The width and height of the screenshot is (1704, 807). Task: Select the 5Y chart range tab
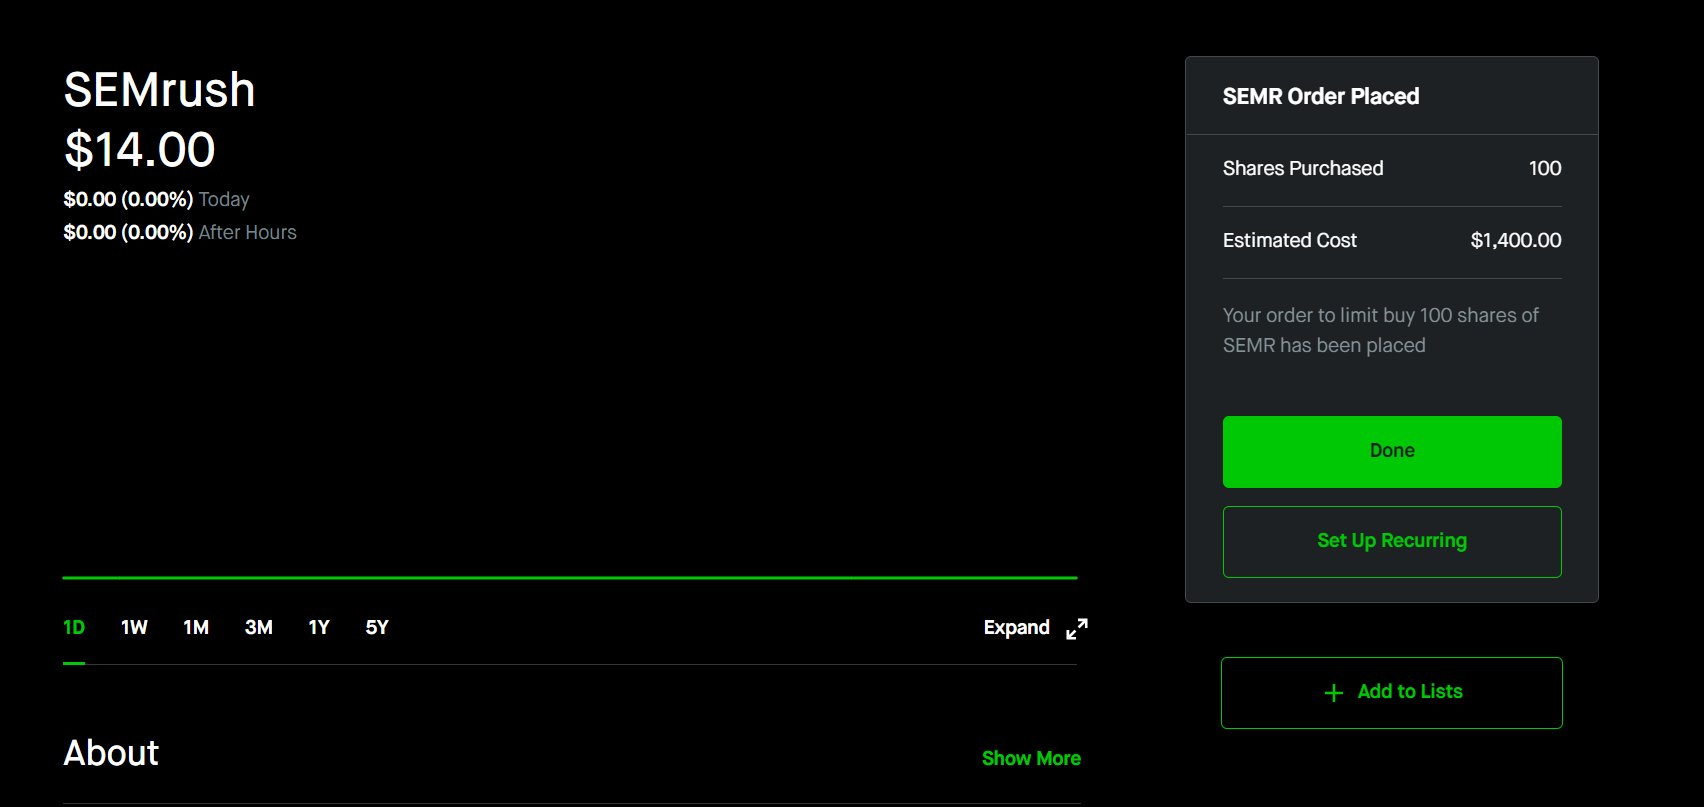pos(377,628)
